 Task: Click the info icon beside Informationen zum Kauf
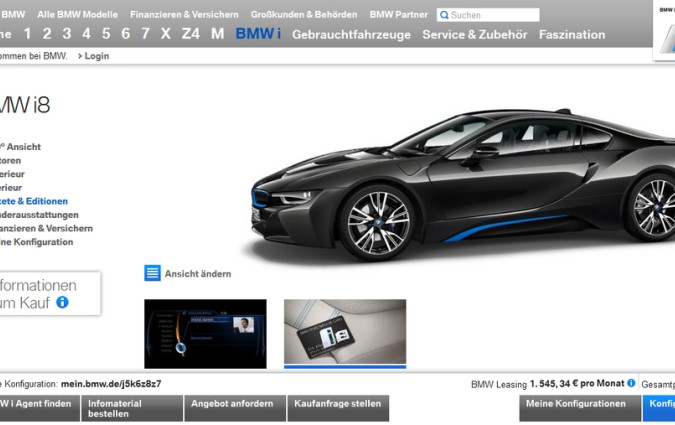pyautogui.click(x=62, y=301)
